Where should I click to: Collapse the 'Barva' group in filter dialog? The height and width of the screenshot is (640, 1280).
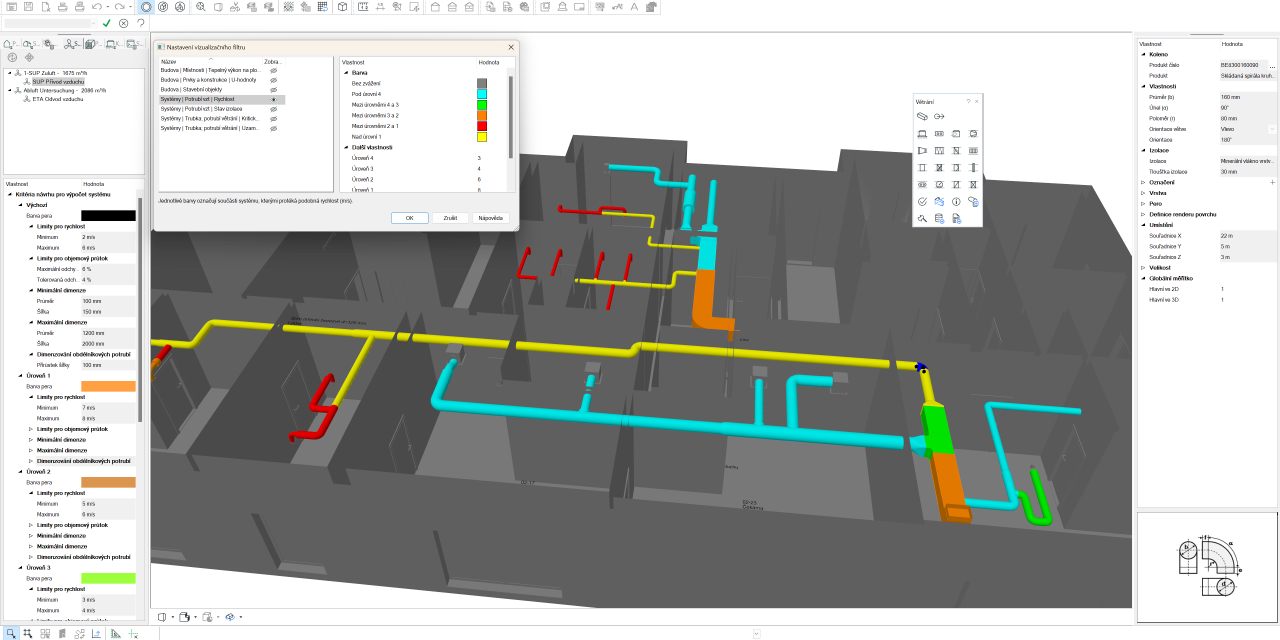345,72
